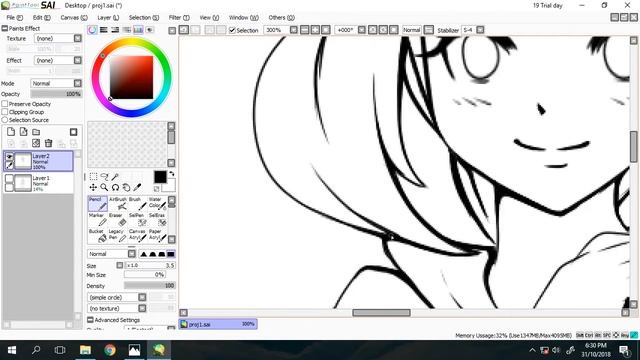This screenshot has width=640, height=360.
Task: Open the zoom 300% dropdown
Action: [293, 30]
